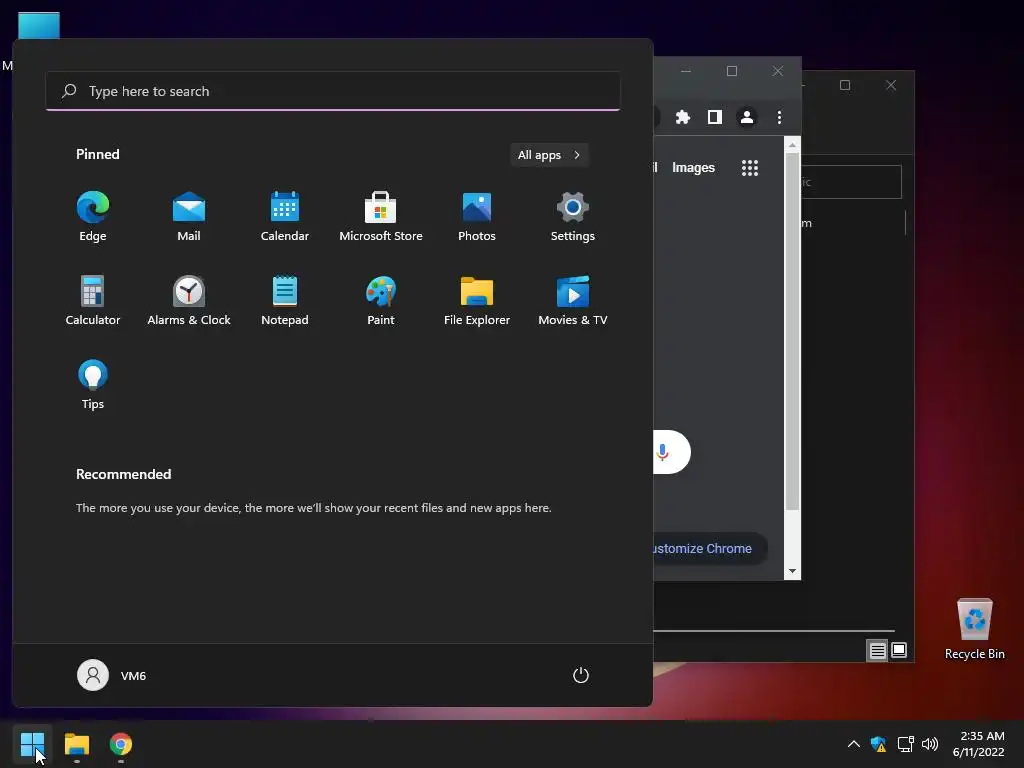Open Chrome profile avatar button

pos(746,117)
